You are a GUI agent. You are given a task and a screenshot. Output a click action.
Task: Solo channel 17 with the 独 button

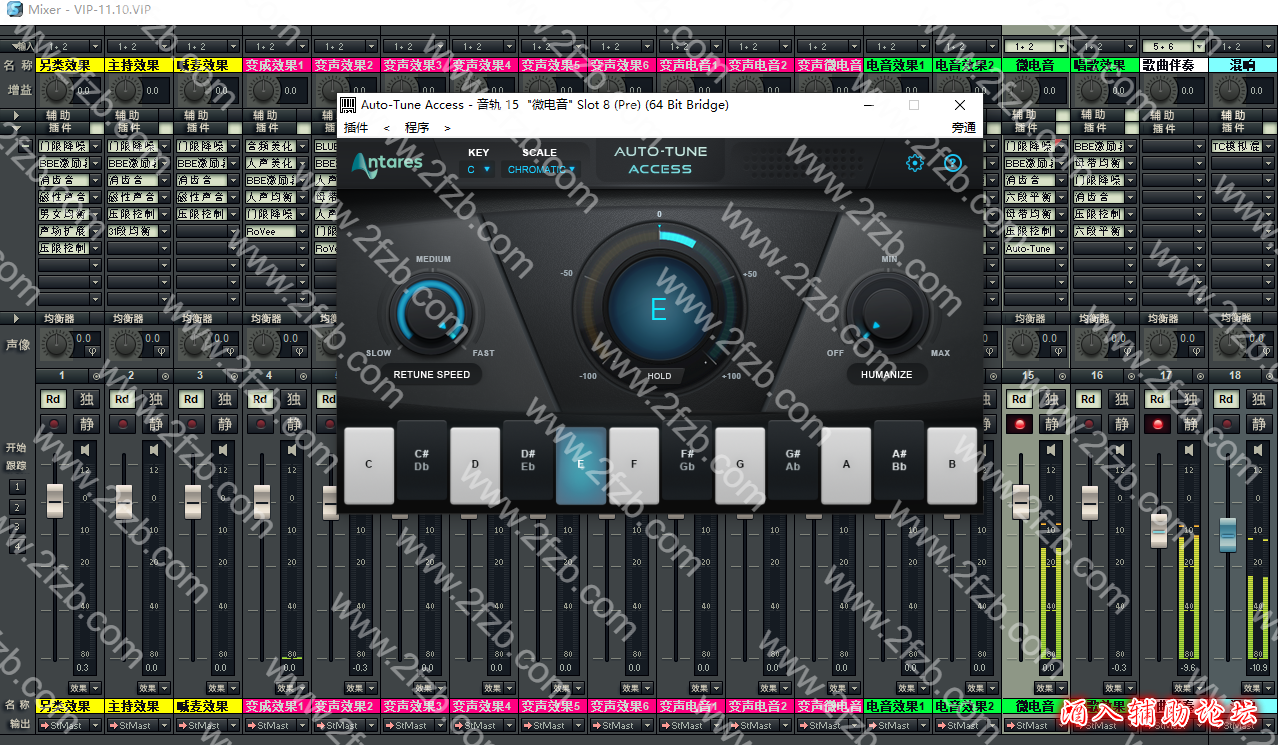tap(1190, 399)
